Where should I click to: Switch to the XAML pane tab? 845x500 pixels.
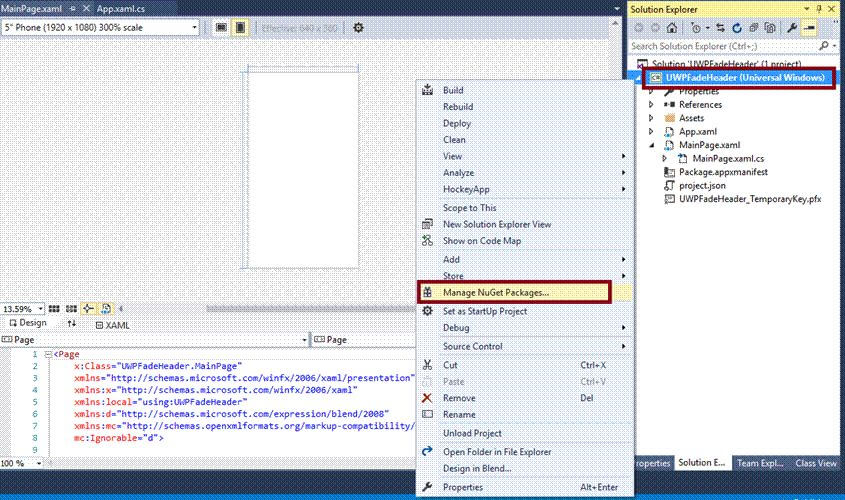tap(113, 325)
